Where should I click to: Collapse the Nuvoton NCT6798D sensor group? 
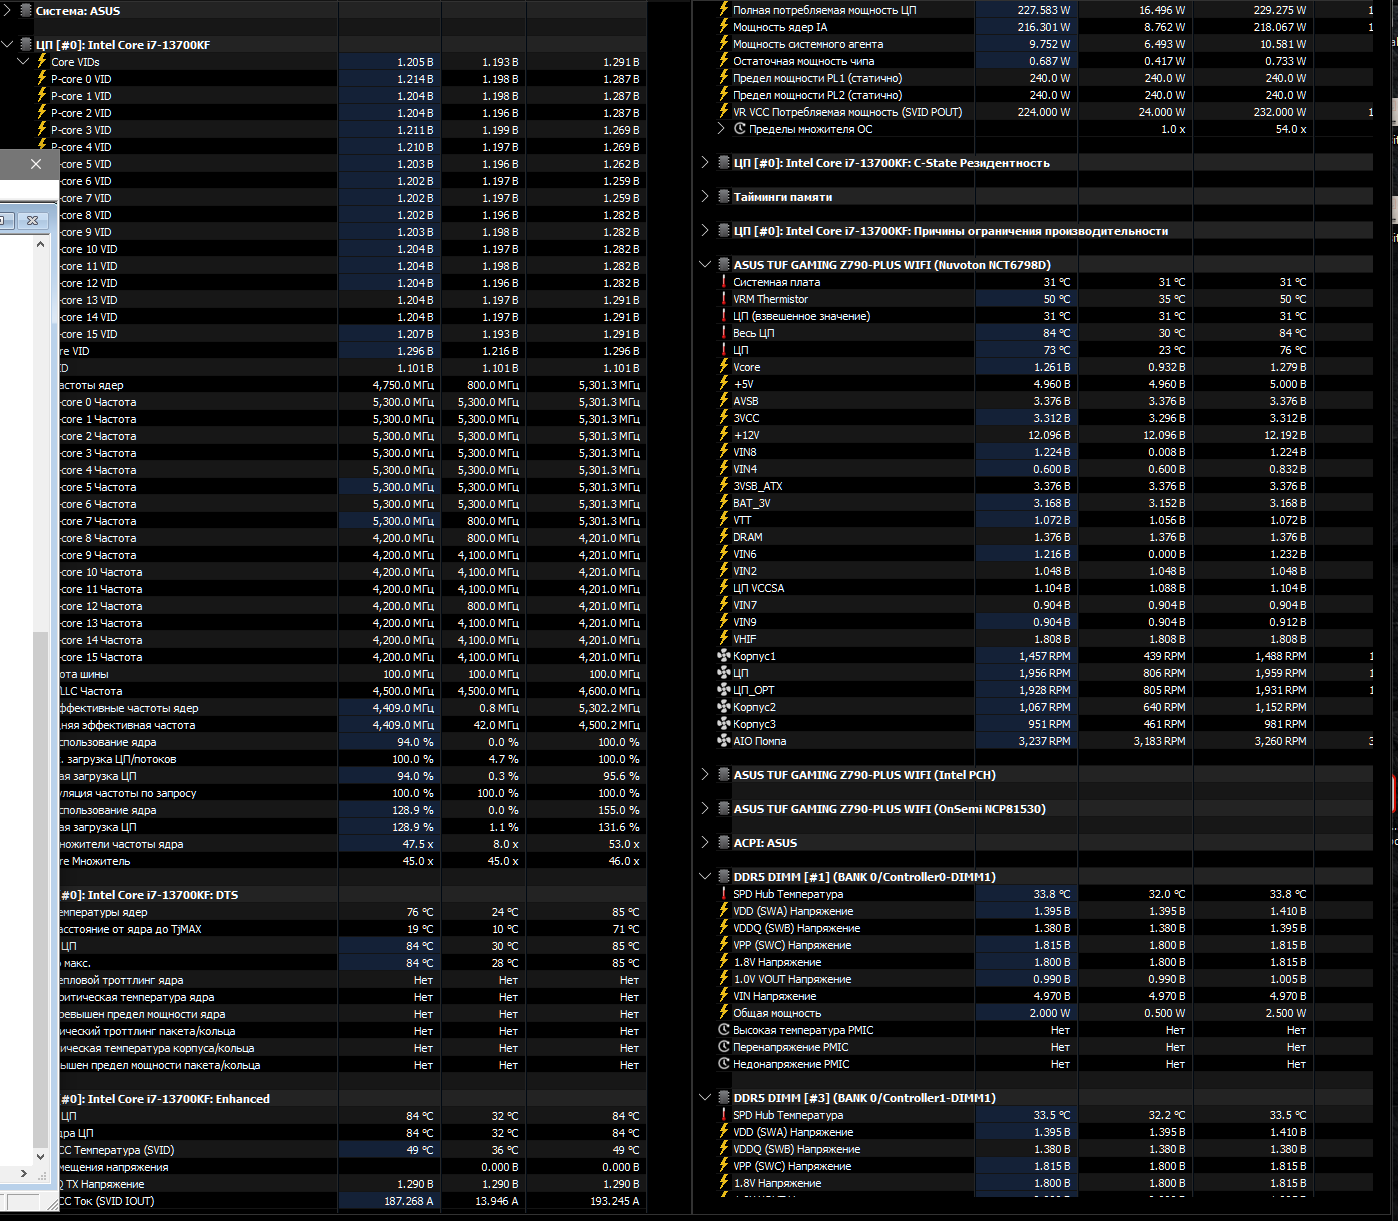tap(705, 264)
